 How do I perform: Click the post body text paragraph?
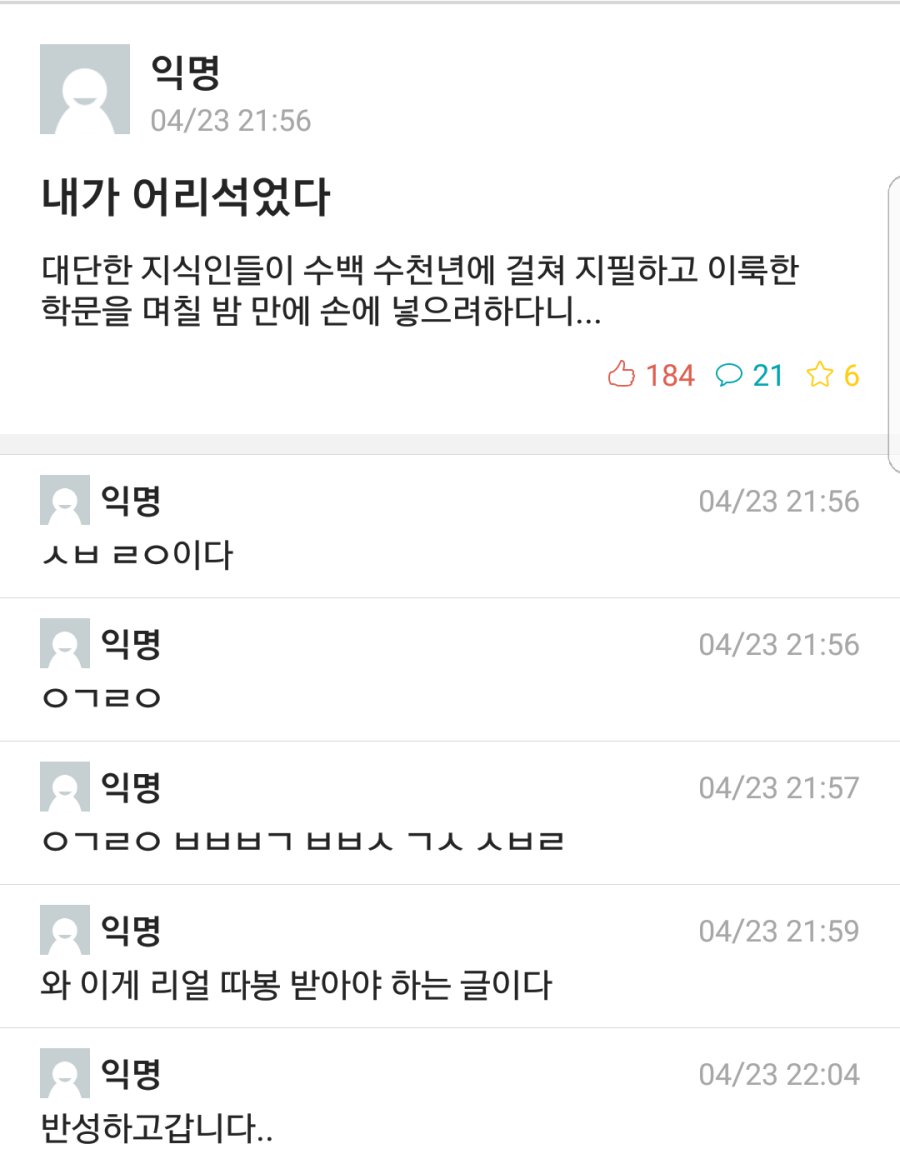click(x=420, y=293)
